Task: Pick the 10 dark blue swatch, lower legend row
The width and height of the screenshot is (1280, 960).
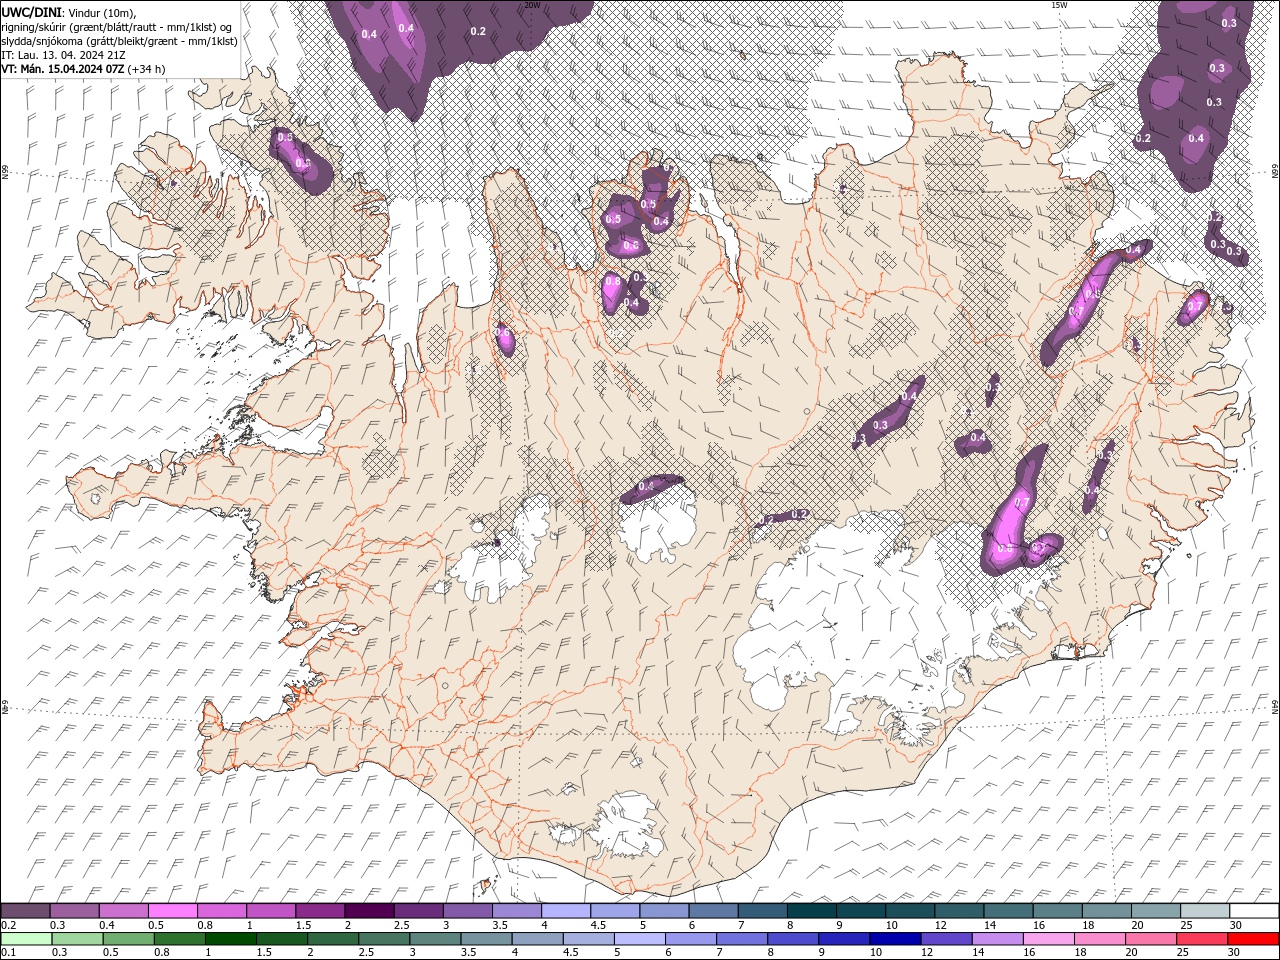Action: pyautogui.click(x=894, y=939)
